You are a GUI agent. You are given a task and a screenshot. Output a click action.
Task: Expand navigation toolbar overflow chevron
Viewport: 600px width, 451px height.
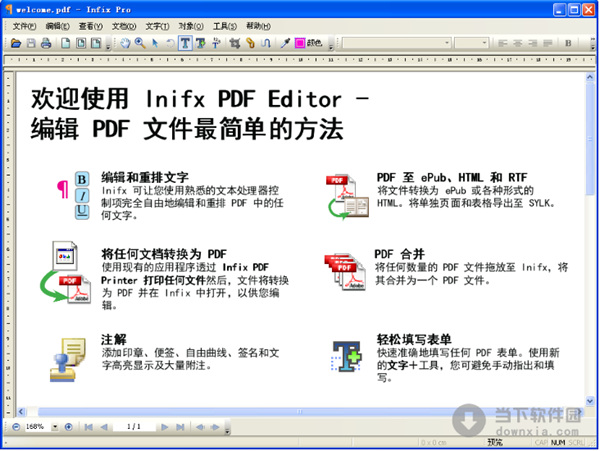tap(227, 430)
